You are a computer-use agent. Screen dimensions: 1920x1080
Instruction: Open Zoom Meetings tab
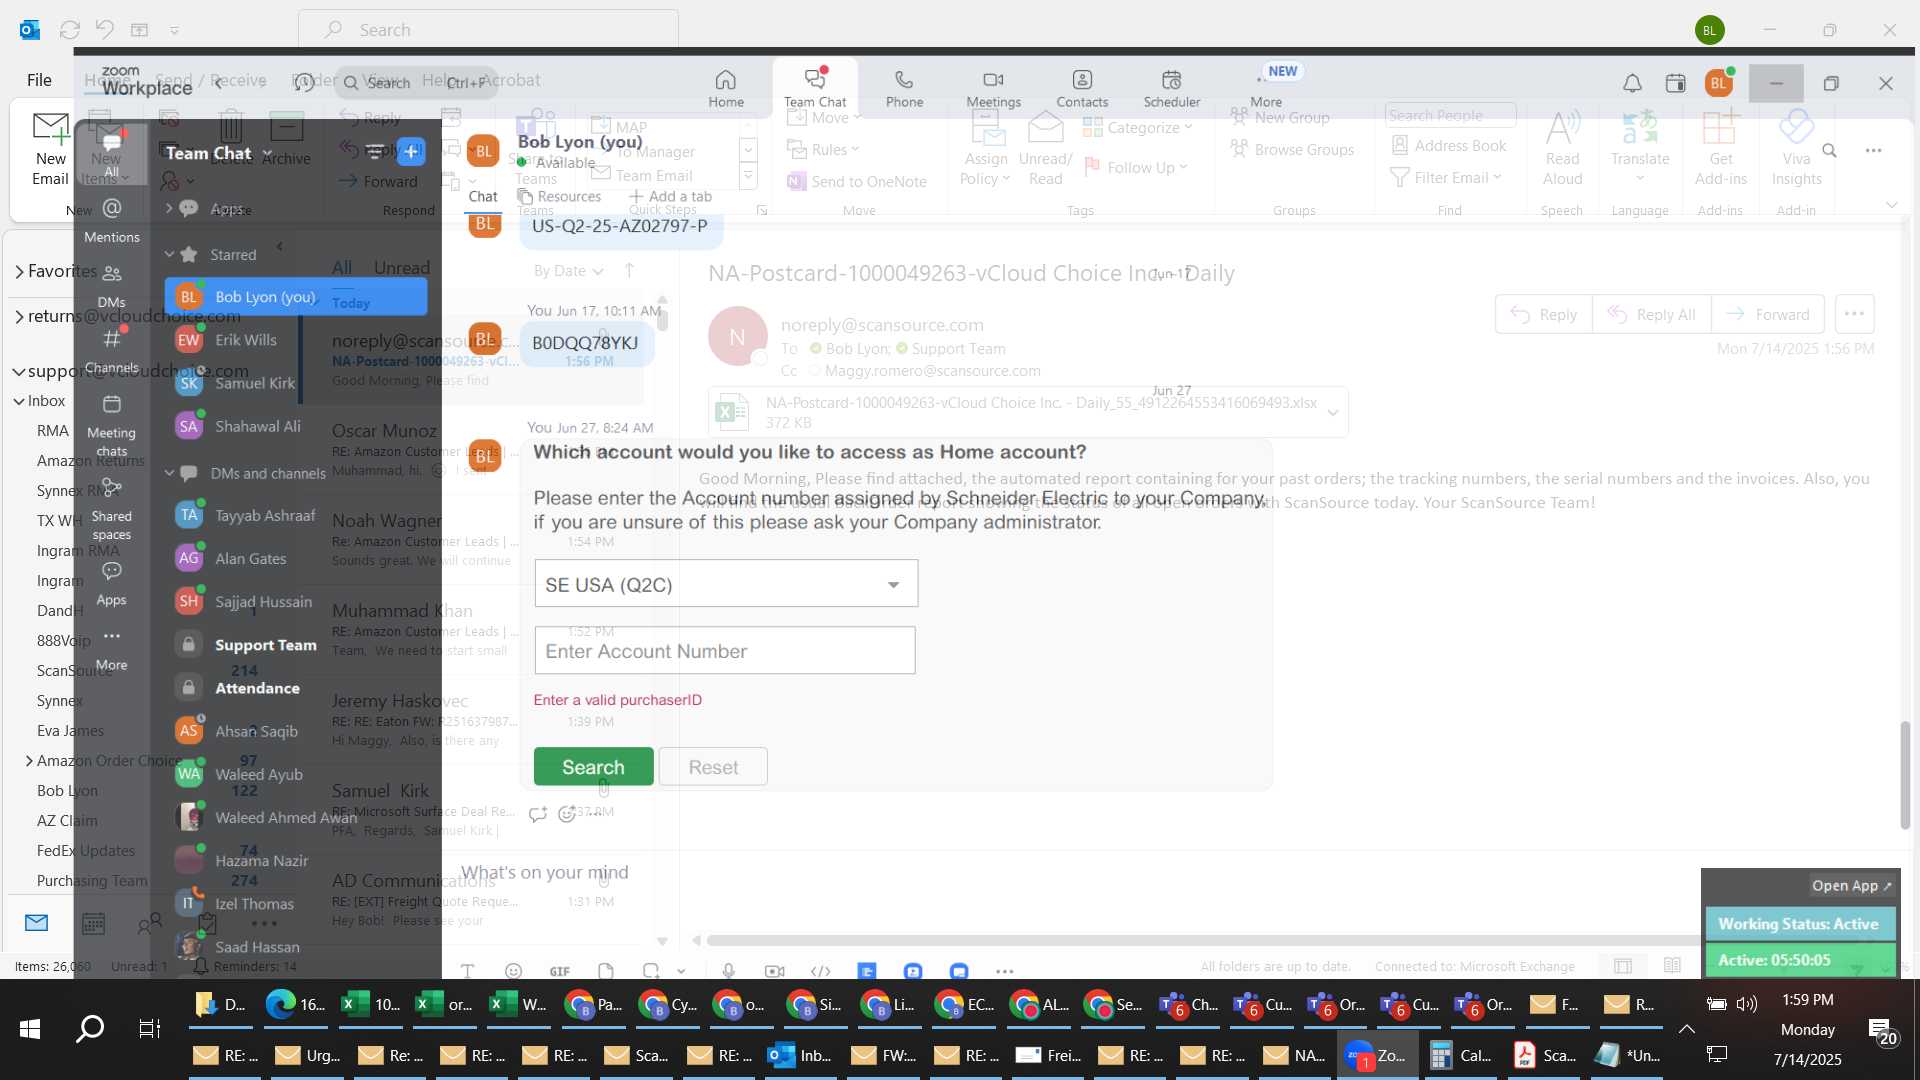click(x=993, y=88)
